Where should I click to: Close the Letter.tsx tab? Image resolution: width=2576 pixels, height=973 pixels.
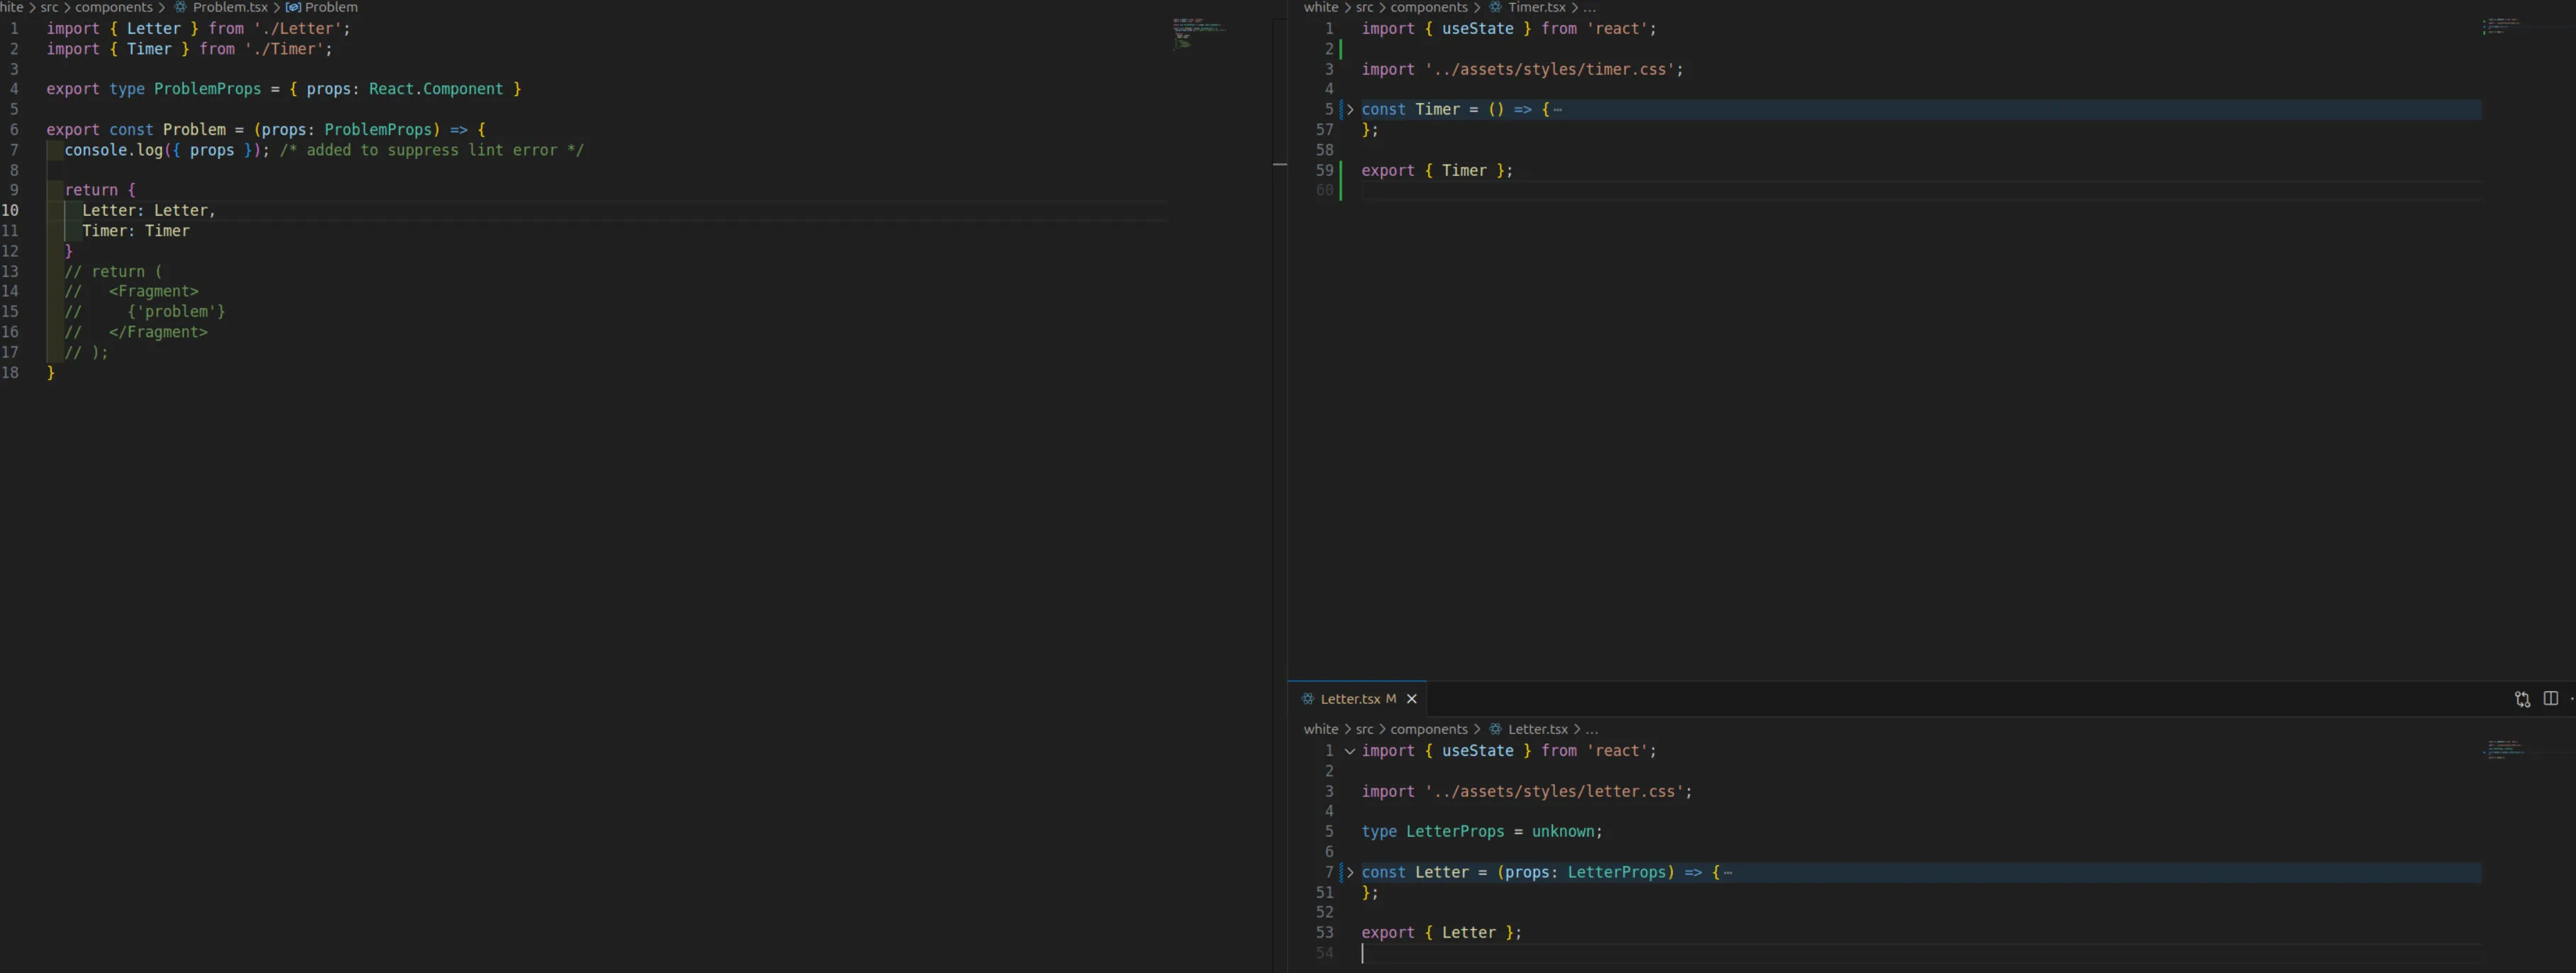[1412, 699]
